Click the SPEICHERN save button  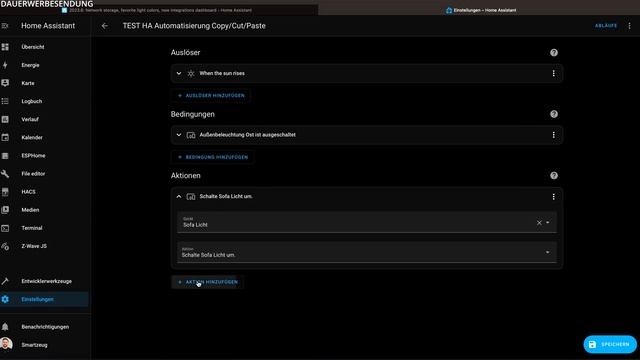(x=610, y=344)
